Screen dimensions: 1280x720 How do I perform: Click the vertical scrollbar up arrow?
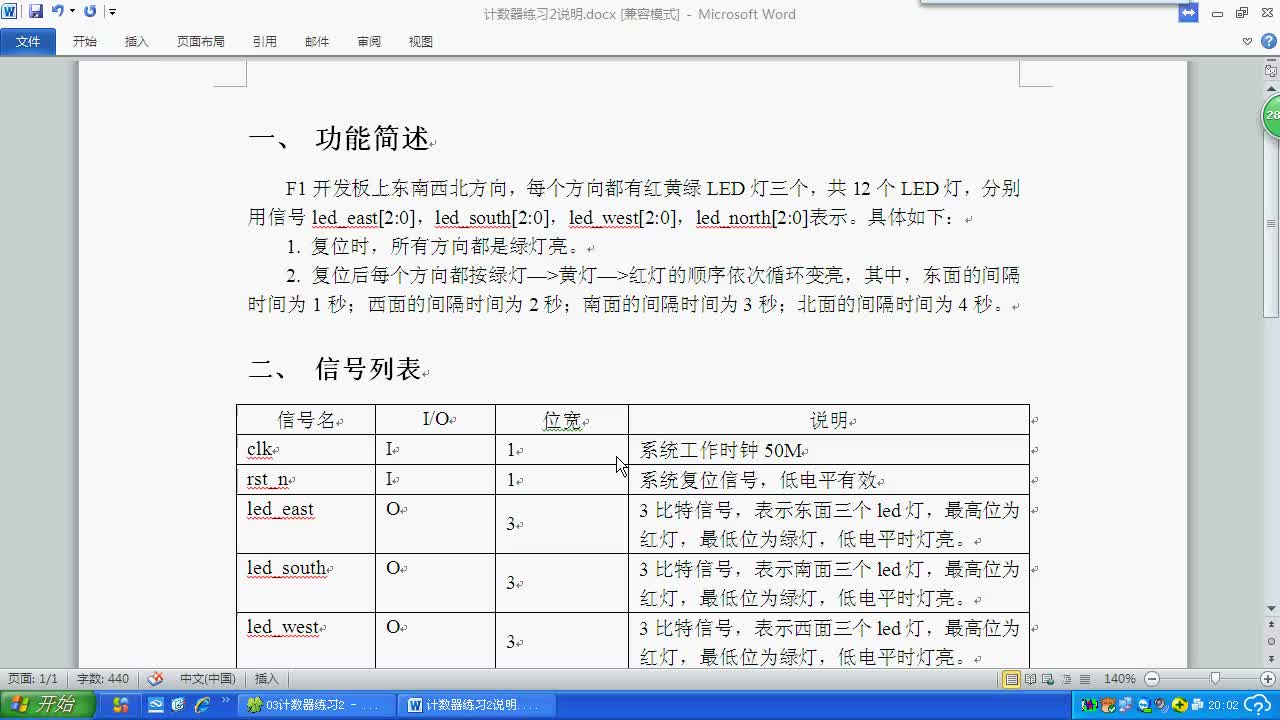point(1272,91)
